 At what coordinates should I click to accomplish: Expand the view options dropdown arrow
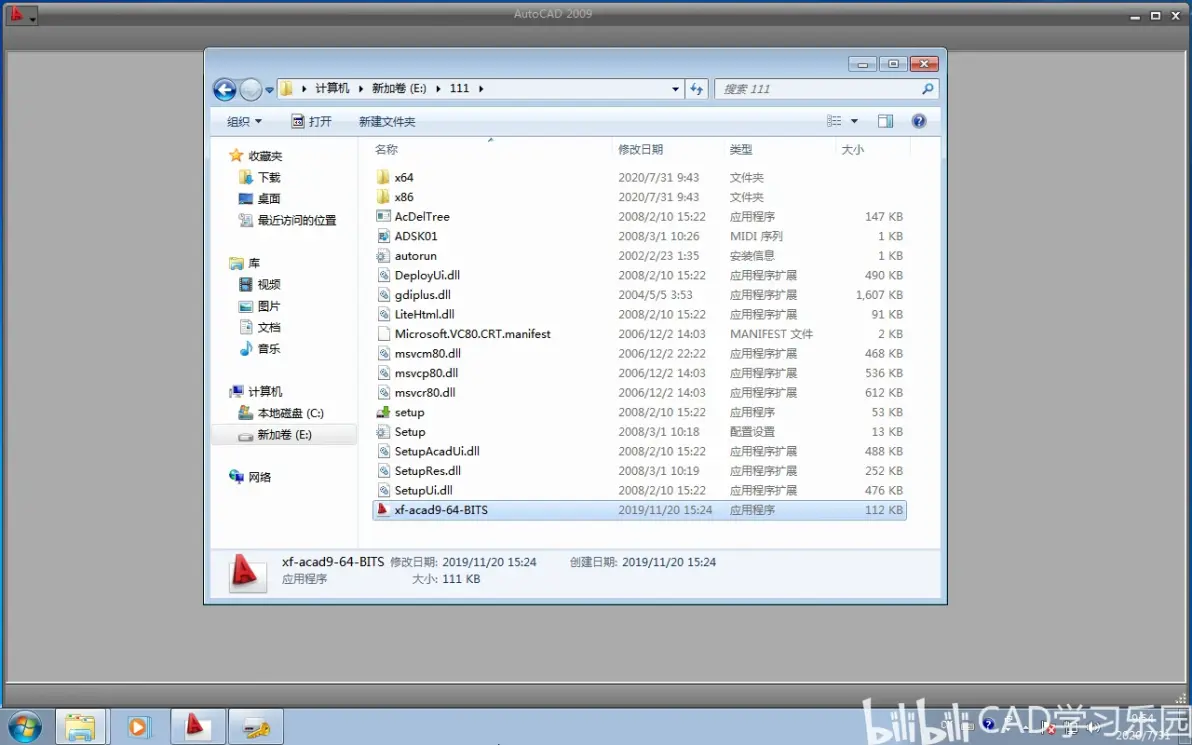click(854, 121)
